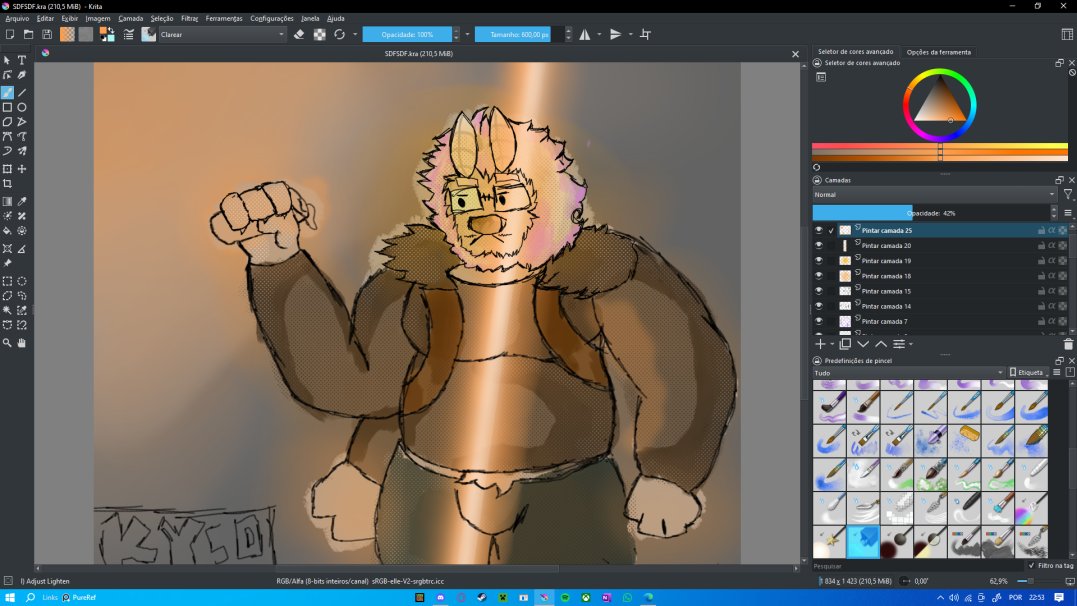Open the Etiqueta tag menu
The height and width of the screenshot is (606, 1077).
[1026, 372]
